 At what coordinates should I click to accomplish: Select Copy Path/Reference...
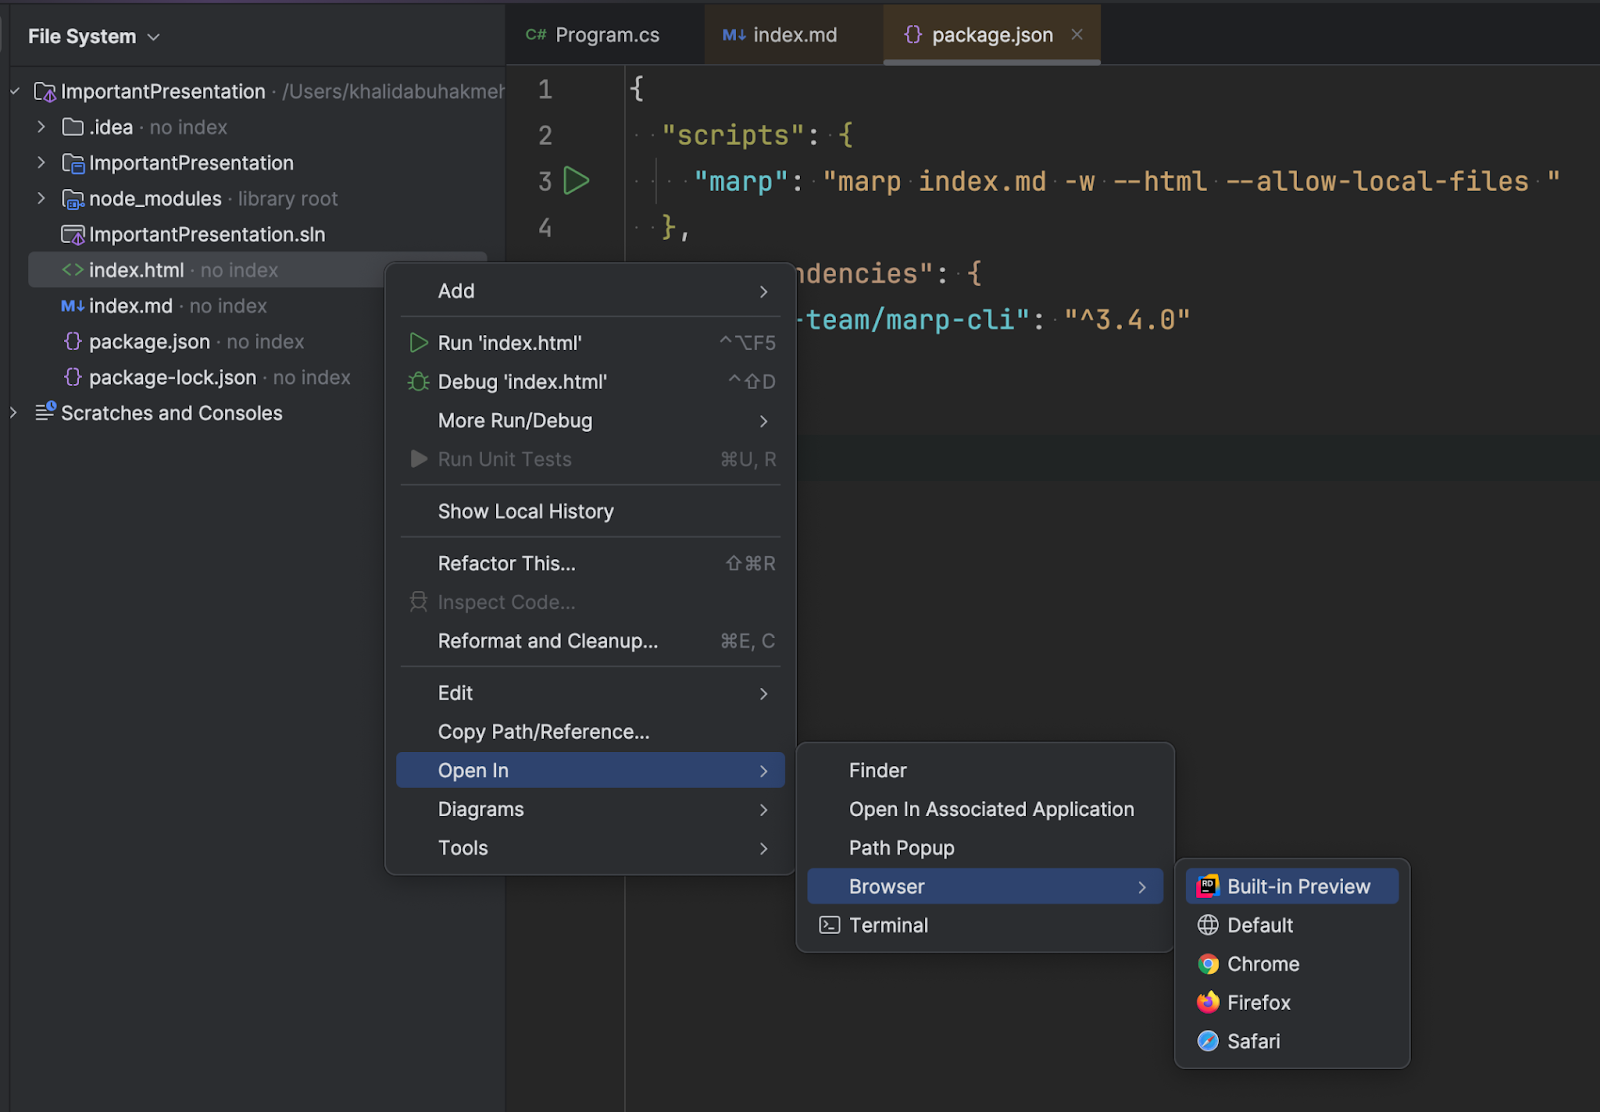(590, 732)
